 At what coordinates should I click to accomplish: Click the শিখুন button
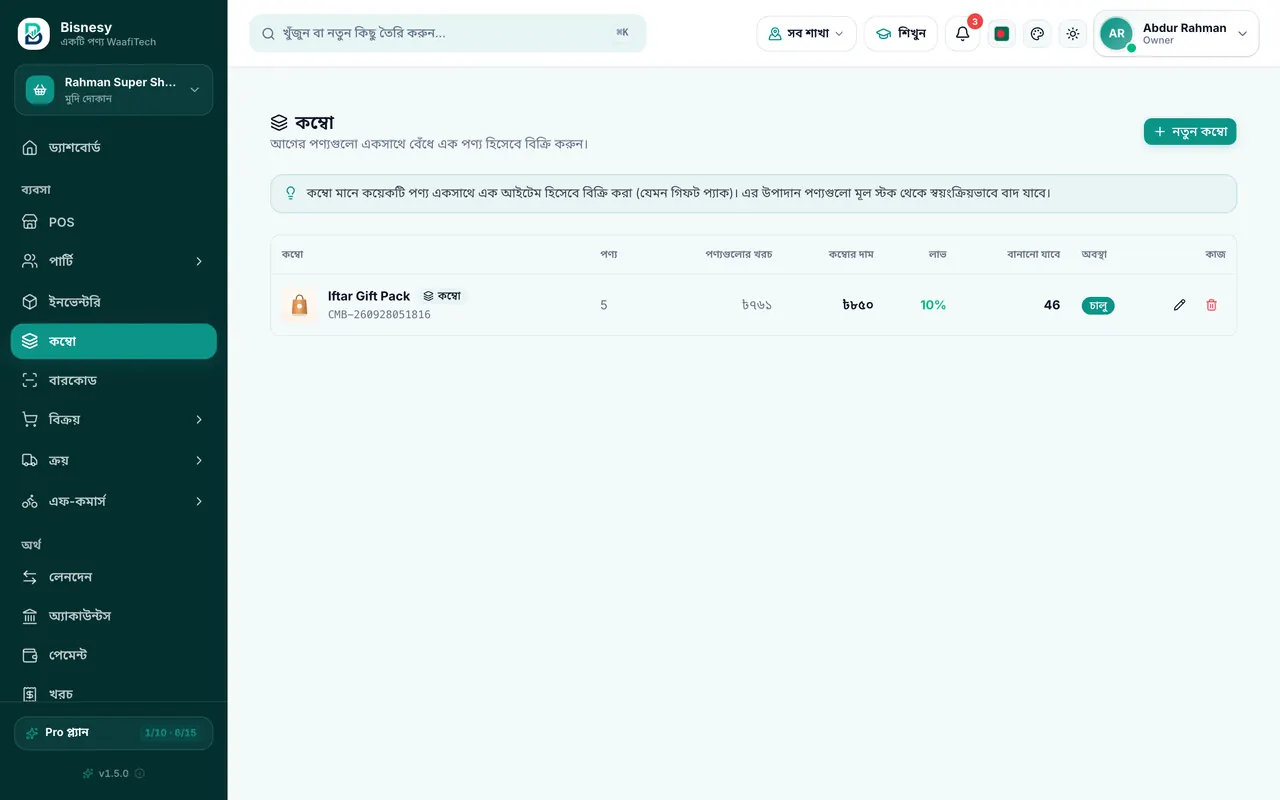901,33
